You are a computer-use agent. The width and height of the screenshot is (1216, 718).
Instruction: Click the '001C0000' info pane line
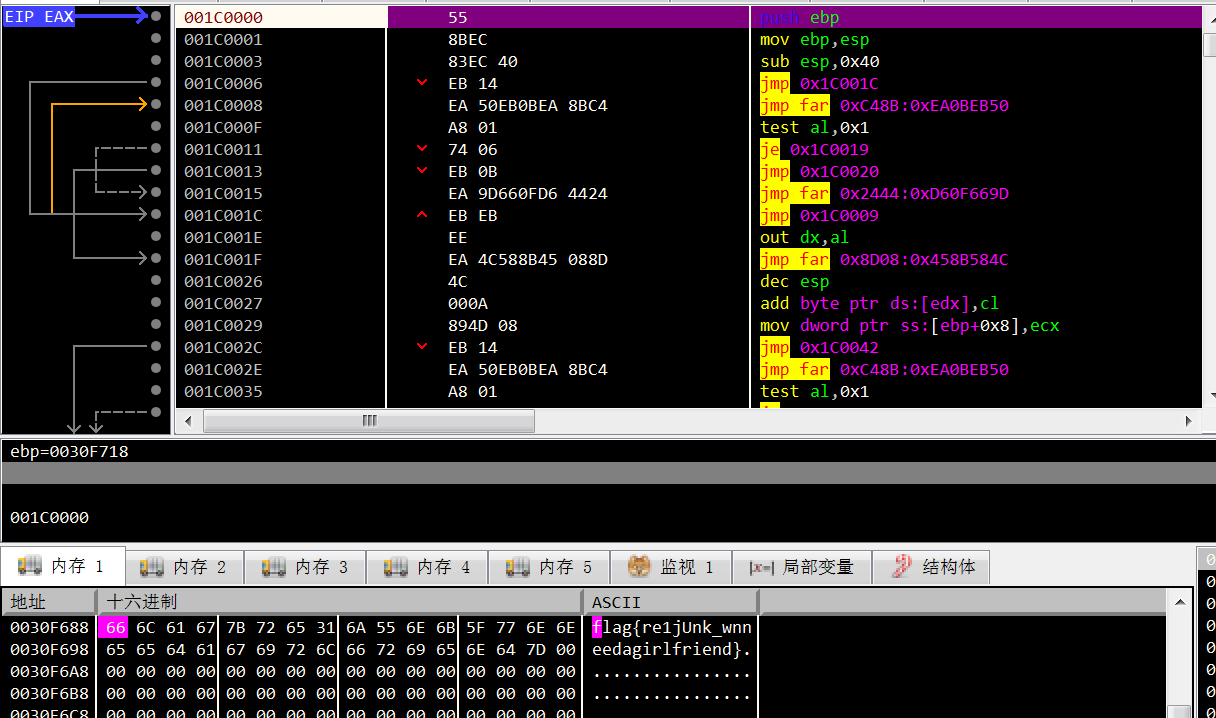tap(49, 517)
